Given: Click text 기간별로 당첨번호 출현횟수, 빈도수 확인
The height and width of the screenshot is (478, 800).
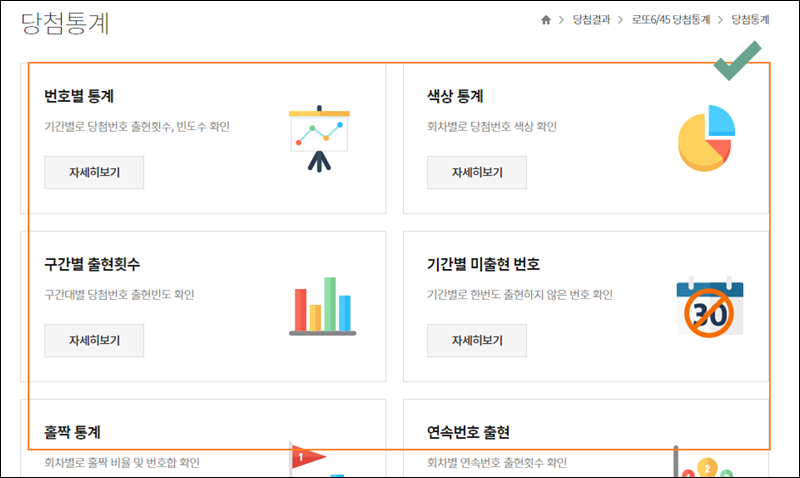Looking at the screenshot, I should click(x=137, y=126).
